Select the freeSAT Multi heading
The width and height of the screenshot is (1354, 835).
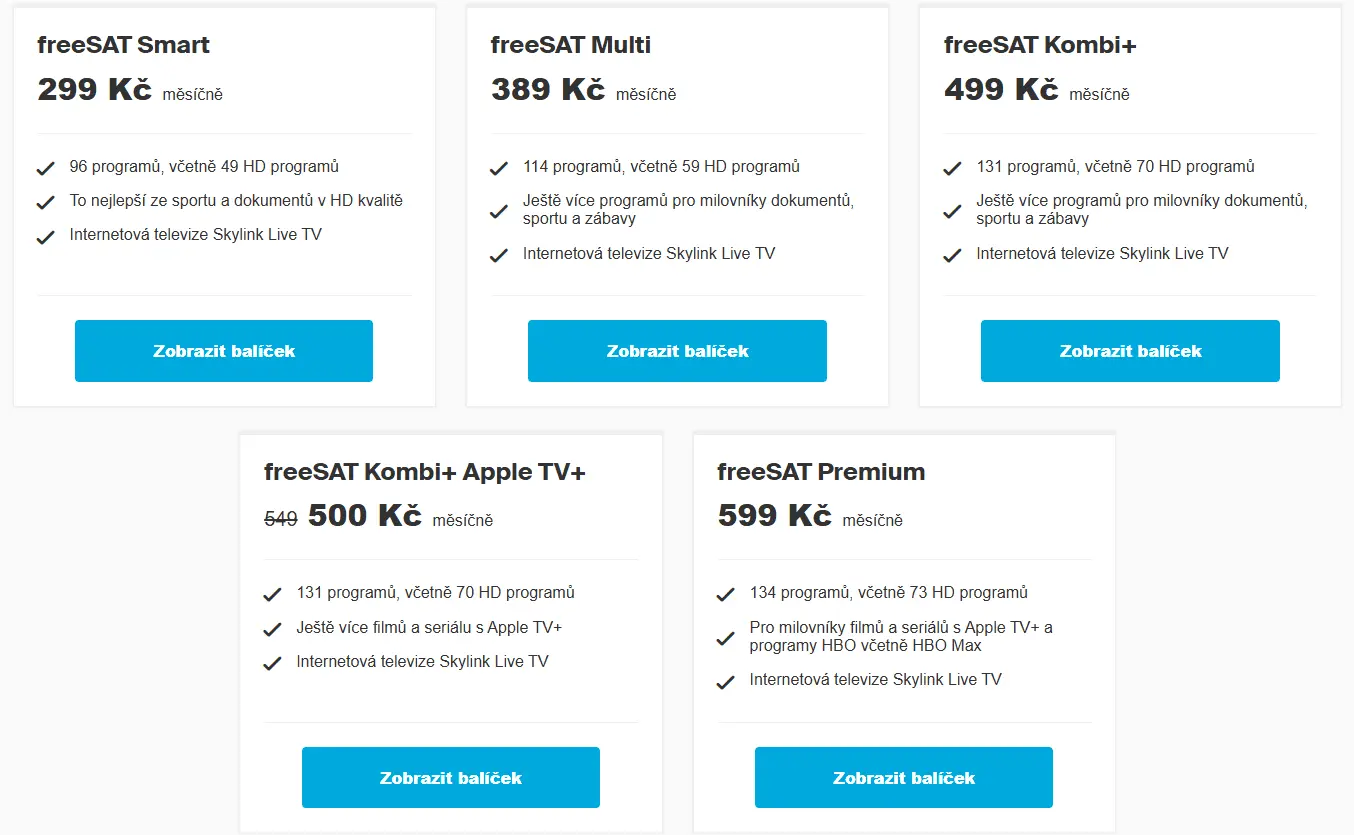pos(571,45)
